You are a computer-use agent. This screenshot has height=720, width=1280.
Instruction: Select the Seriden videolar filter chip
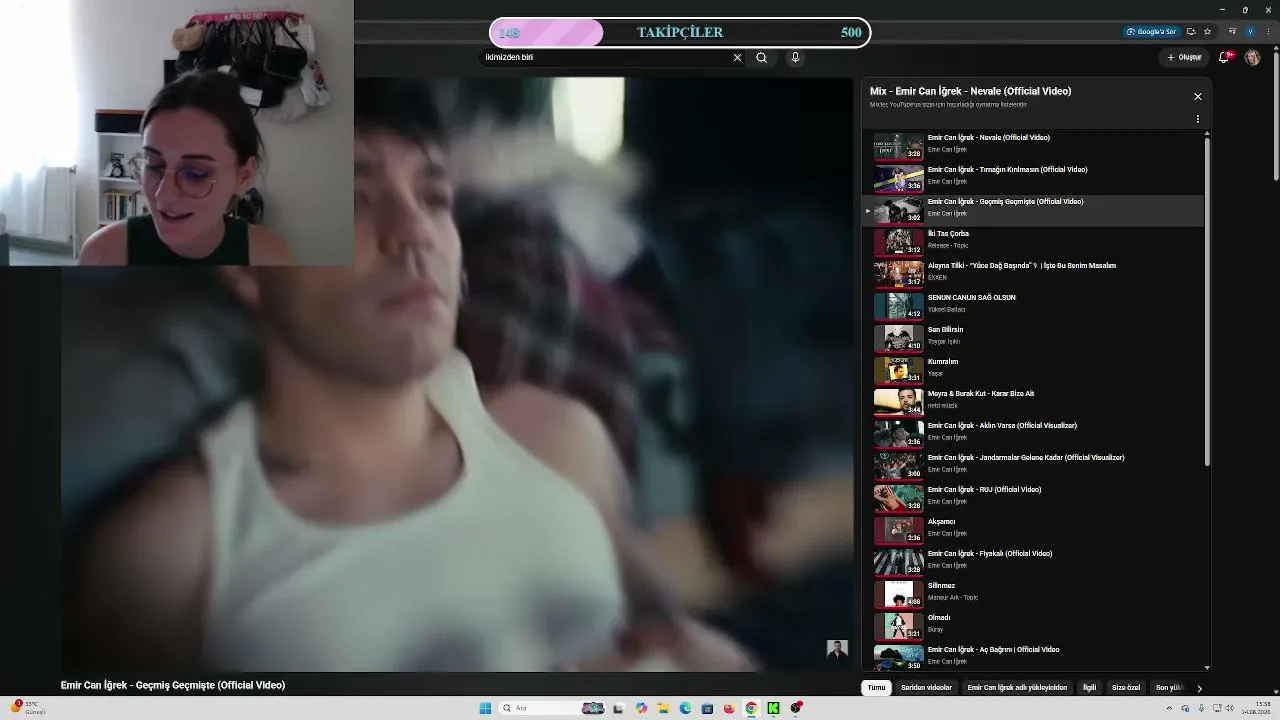926,688
